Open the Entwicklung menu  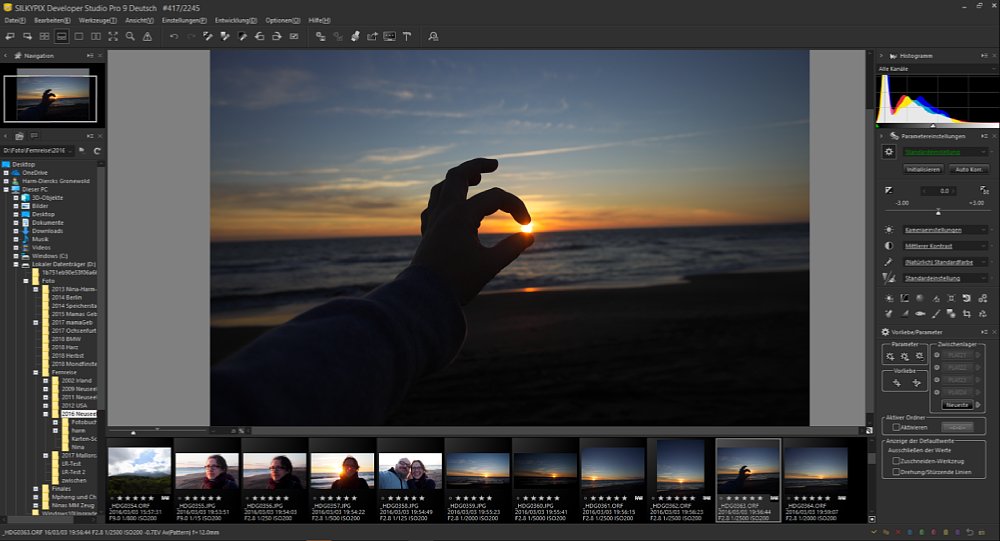click(234, 20)
